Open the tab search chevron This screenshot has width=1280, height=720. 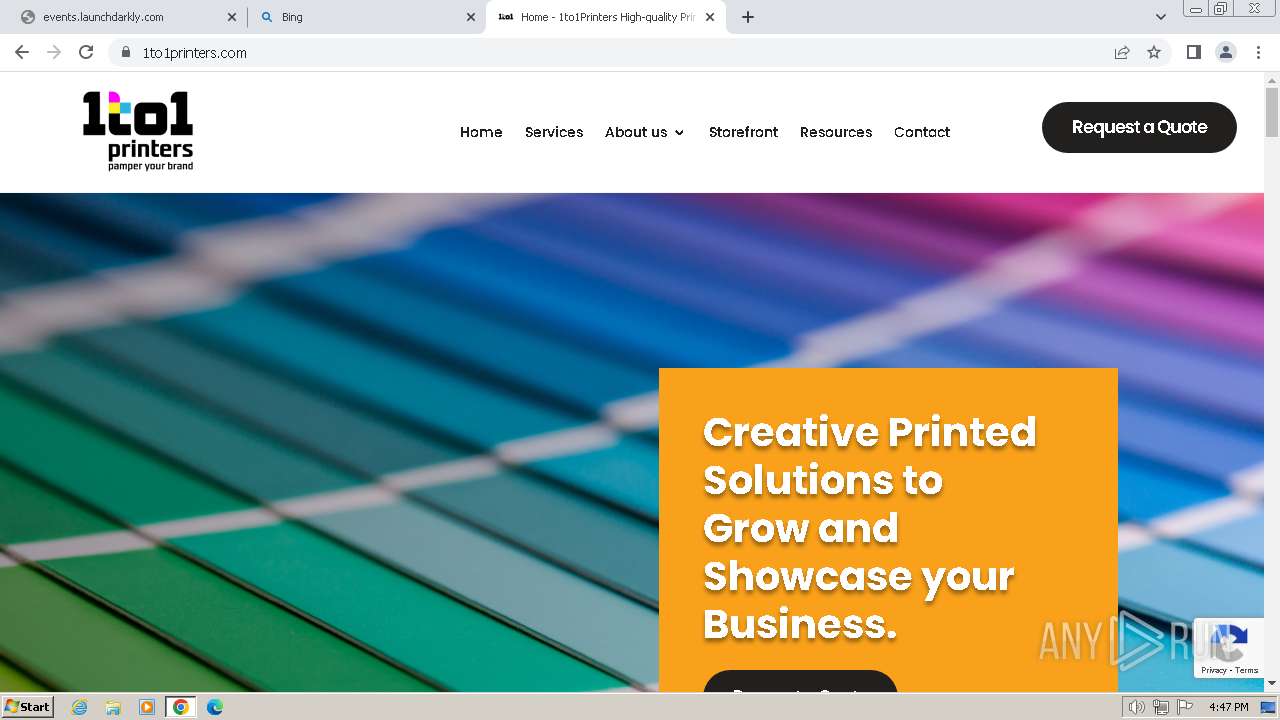[x=1160, y=17]
